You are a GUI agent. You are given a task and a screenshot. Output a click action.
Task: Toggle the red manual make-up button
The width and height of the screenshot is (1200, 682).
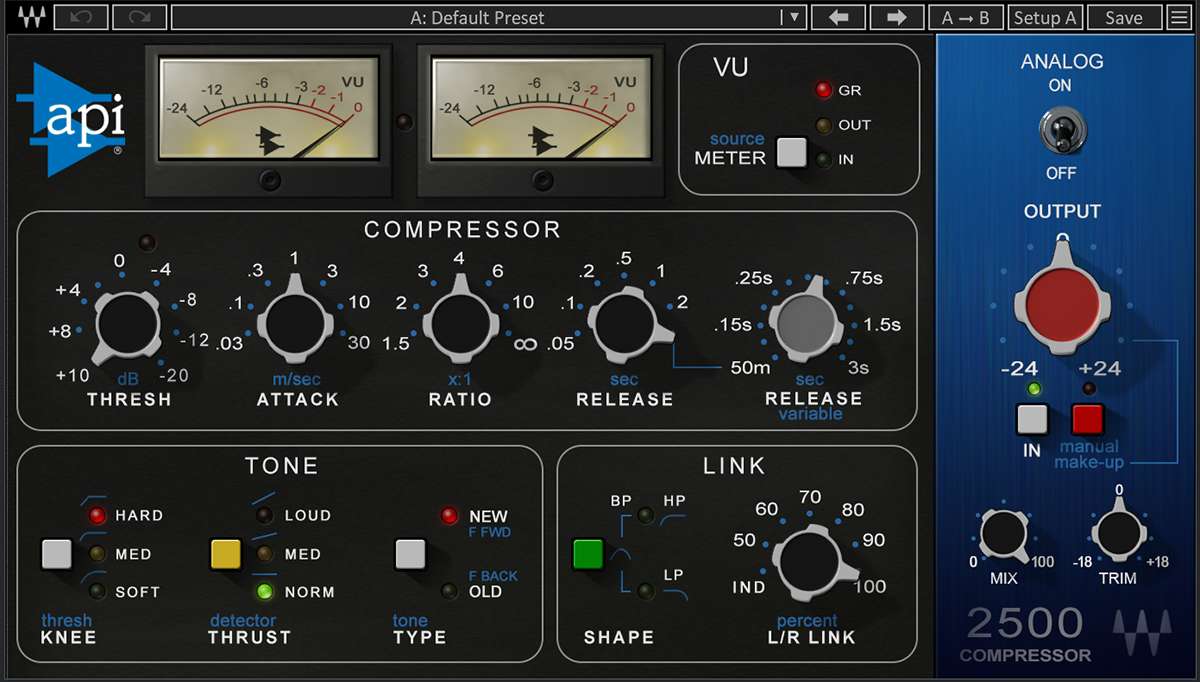[x=1087, y=419]
